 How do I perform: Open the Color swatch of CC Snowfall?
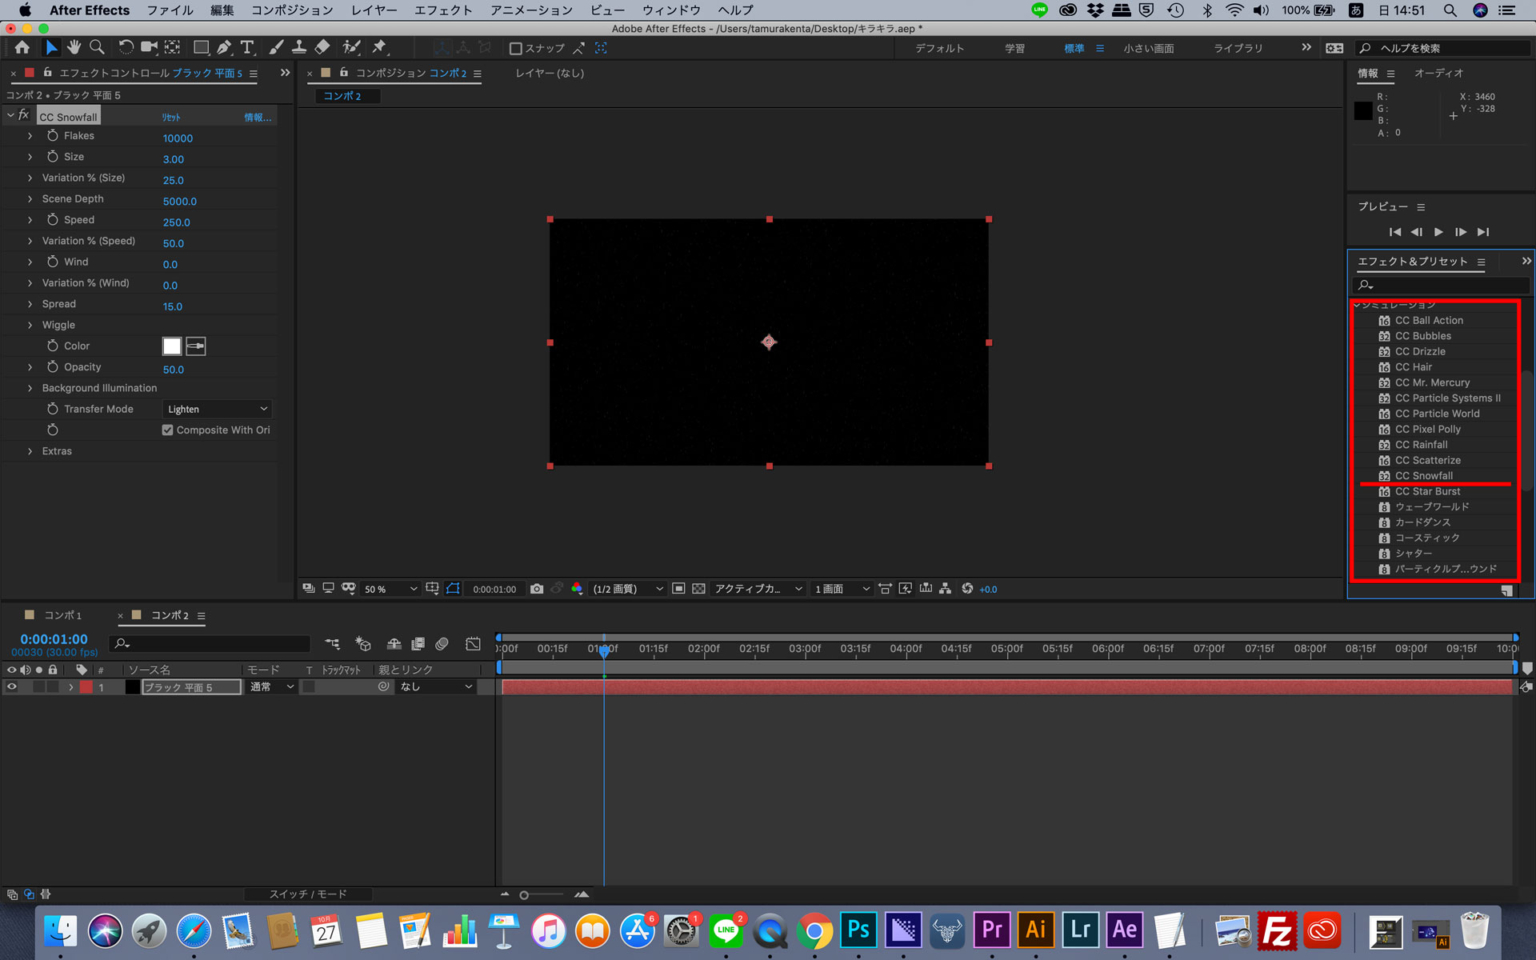point(171,345)
